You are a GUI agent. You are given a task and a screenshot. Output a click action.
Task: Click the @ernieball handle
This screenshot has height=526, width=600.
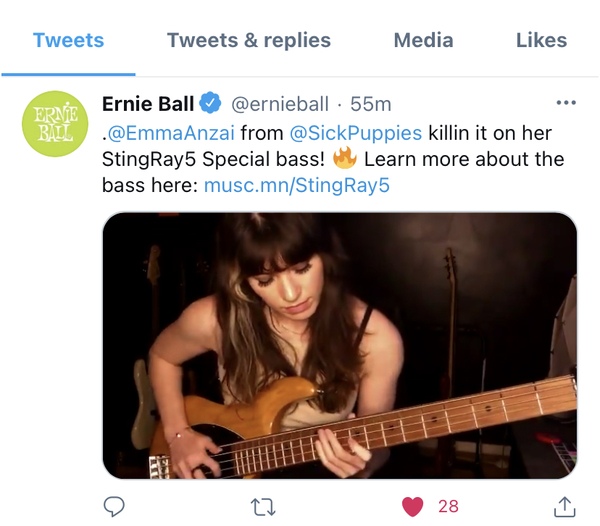pos(280,104)
